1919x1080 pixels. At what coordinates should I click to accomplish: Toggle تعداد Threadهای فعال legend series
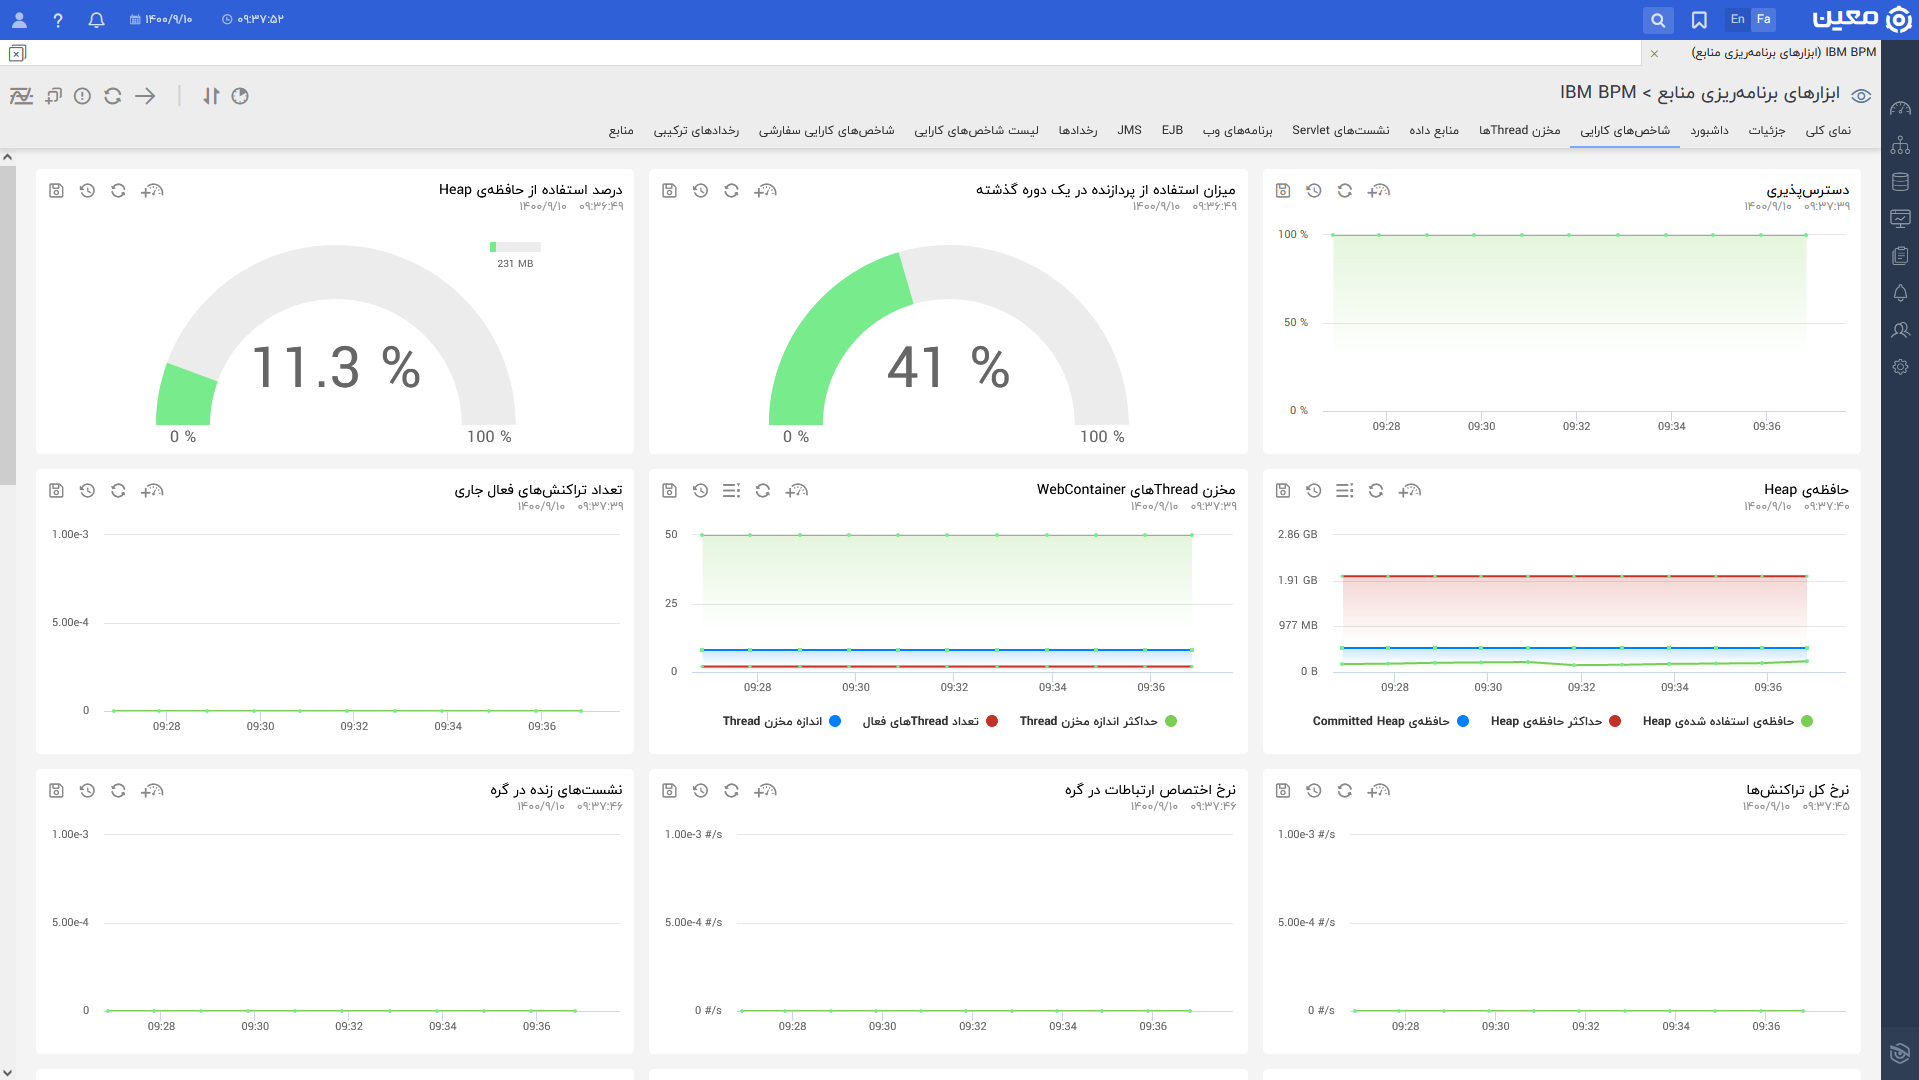click(x=931, y=721)
